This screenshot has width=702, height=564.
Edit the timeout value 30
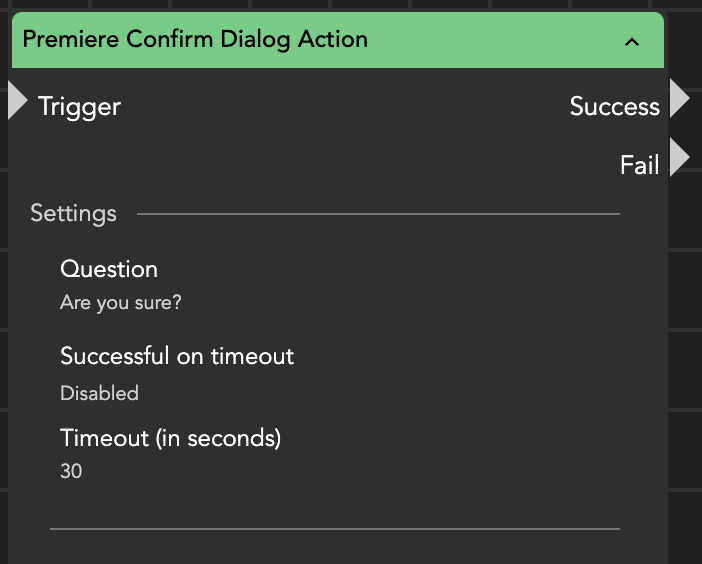coord(71,471)
